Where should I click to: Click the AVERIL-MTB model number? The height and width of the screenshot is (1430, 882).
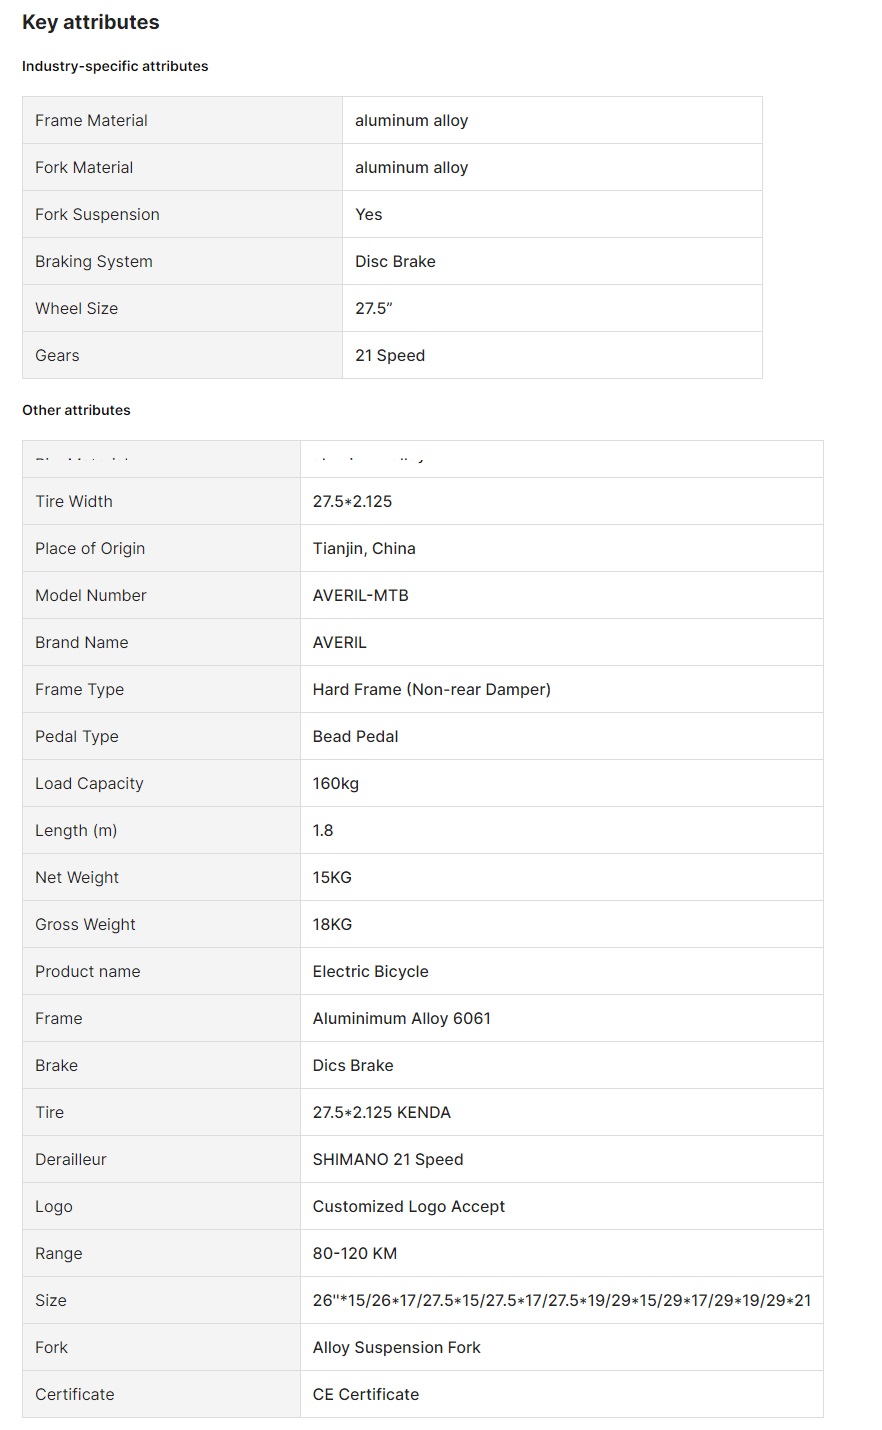tap(360, 595)
